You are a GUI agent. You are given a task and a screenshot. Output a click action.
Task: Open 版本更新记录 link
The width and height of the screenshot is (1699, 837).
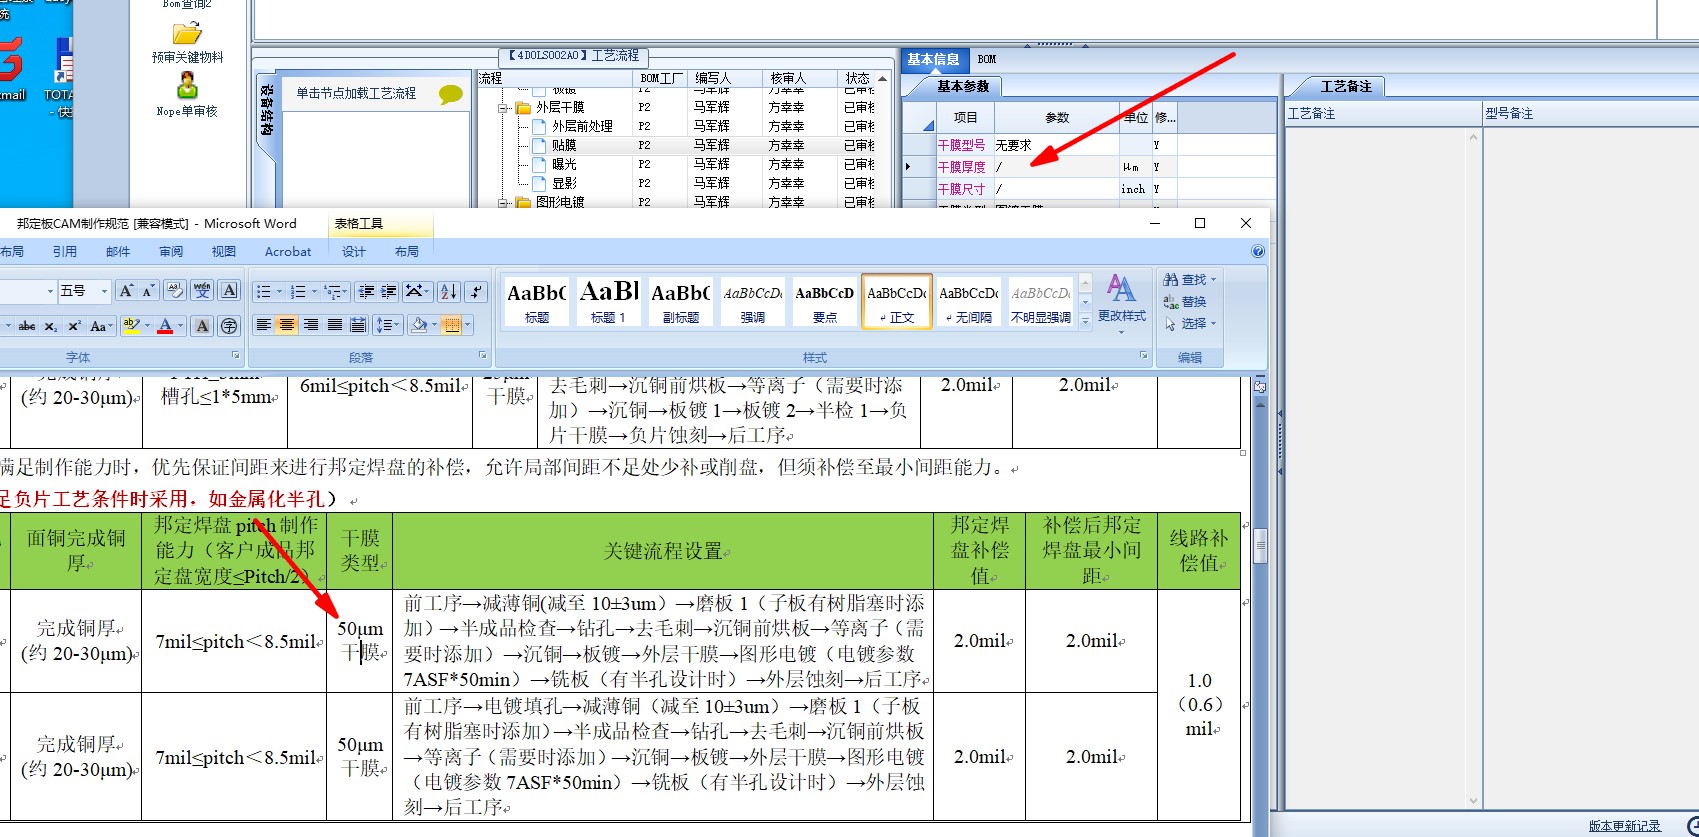point(1624,826)
